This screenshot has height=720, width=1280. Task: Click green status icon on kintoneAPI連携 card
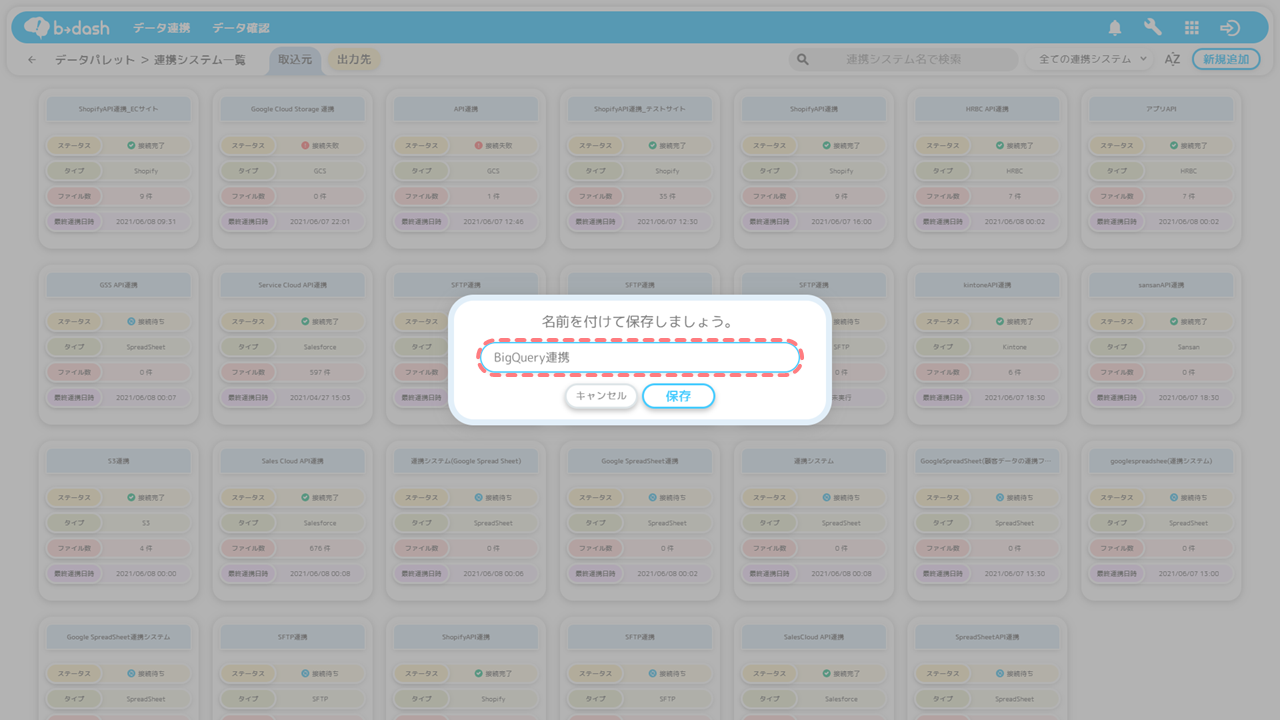(x=999, y=322)
